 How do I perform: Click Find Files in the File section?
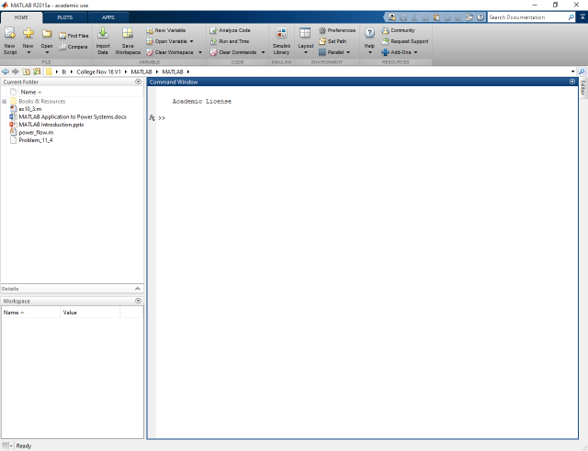[74, 36]
